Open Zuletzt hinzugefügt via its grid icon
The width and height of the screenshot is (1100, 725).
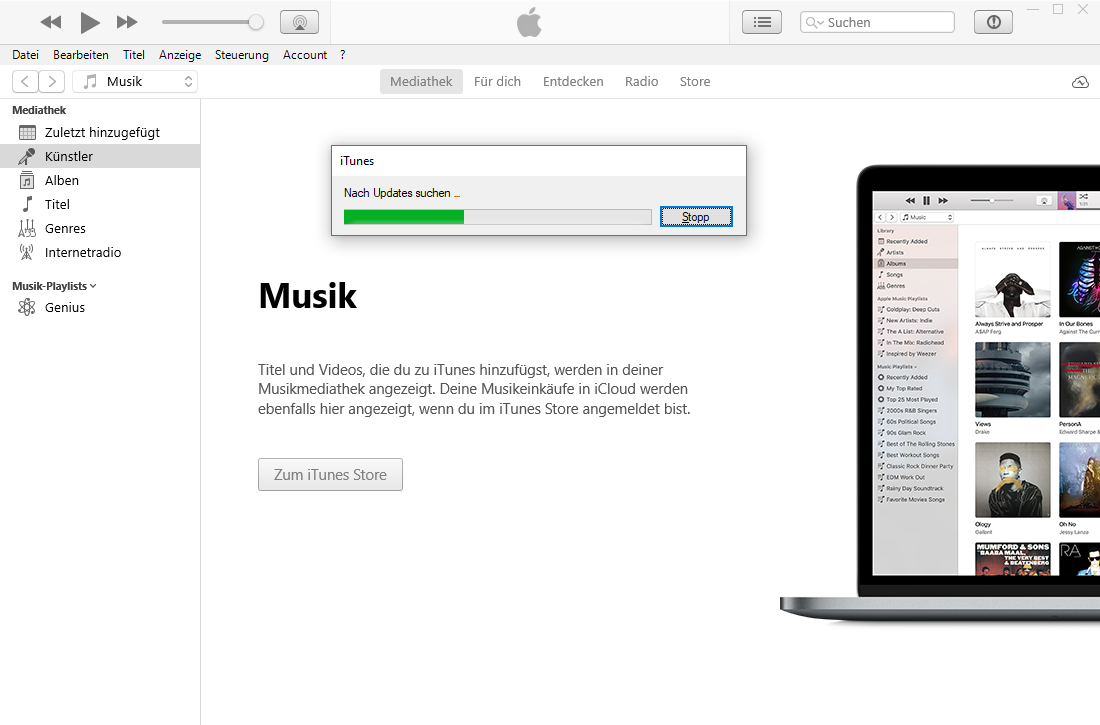[28, 132]
